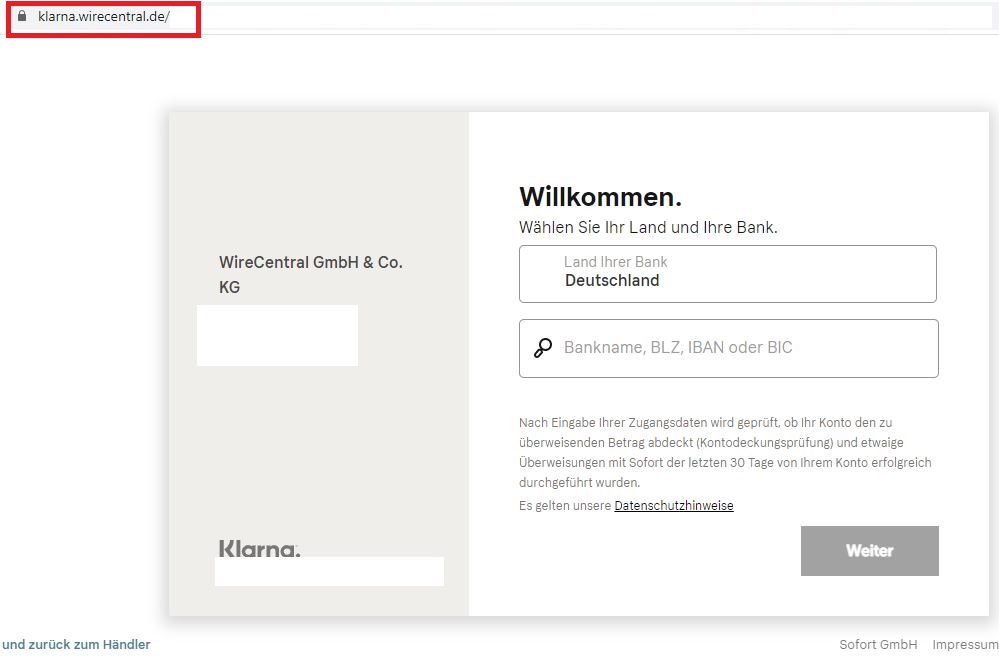Screen dimensions: 999x668
Task: Click the WireCentral GmbH & Co. KG text
Action: tap(311, 275)
